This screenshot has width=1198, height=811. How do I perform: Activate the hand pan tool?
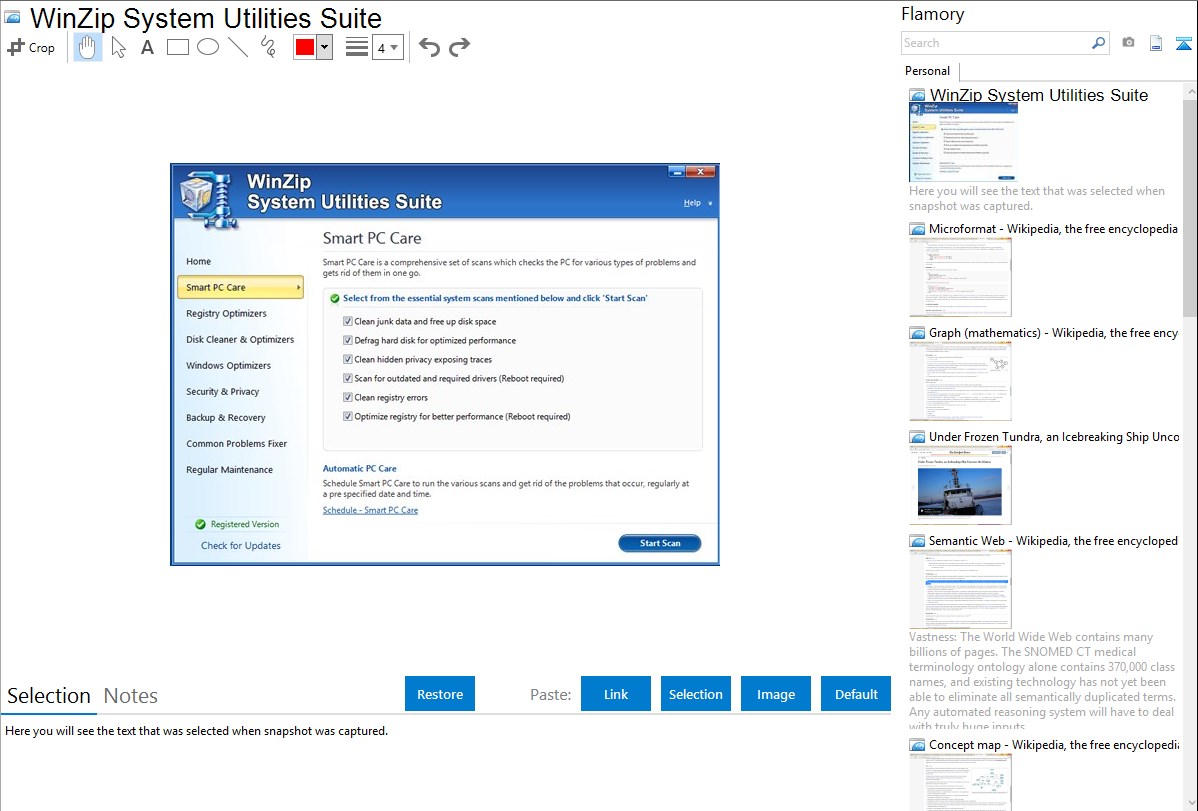(x=87, y=47)
